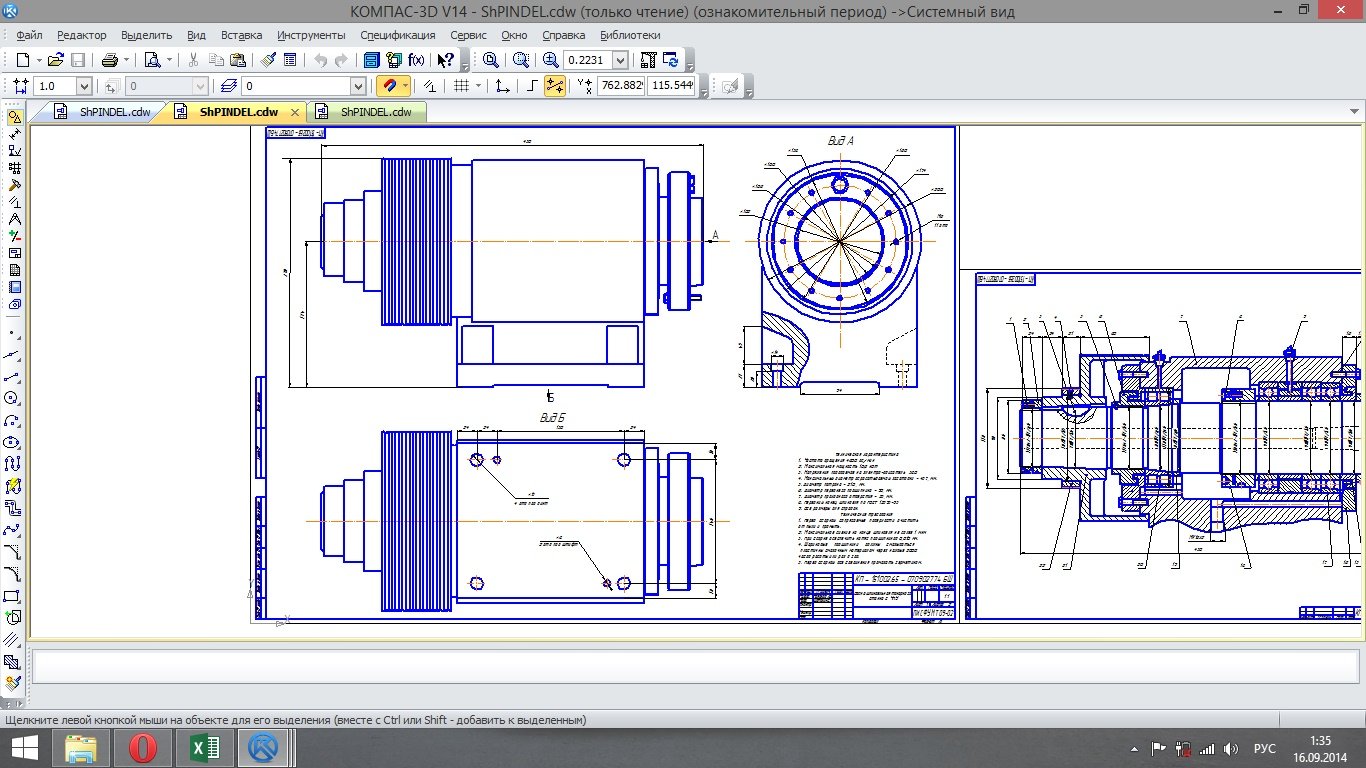
Task: Open Excel from the Windows taskbar
Action: (x=204, y=748)
